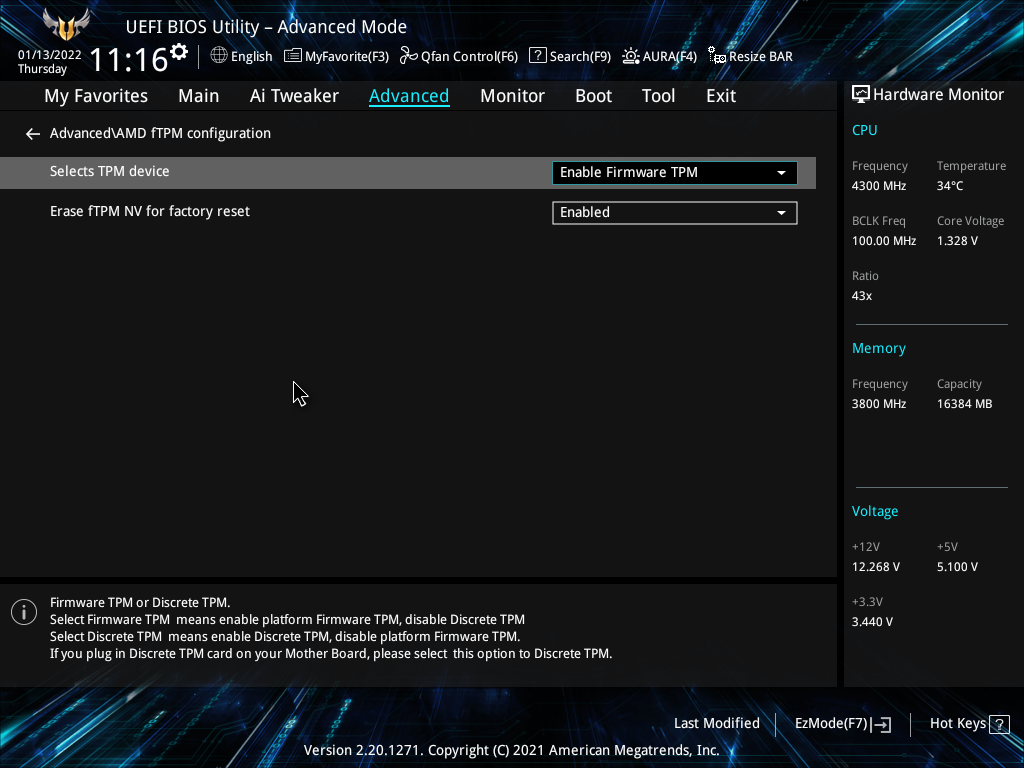Click the back arrow to Advanced menu

33,134
